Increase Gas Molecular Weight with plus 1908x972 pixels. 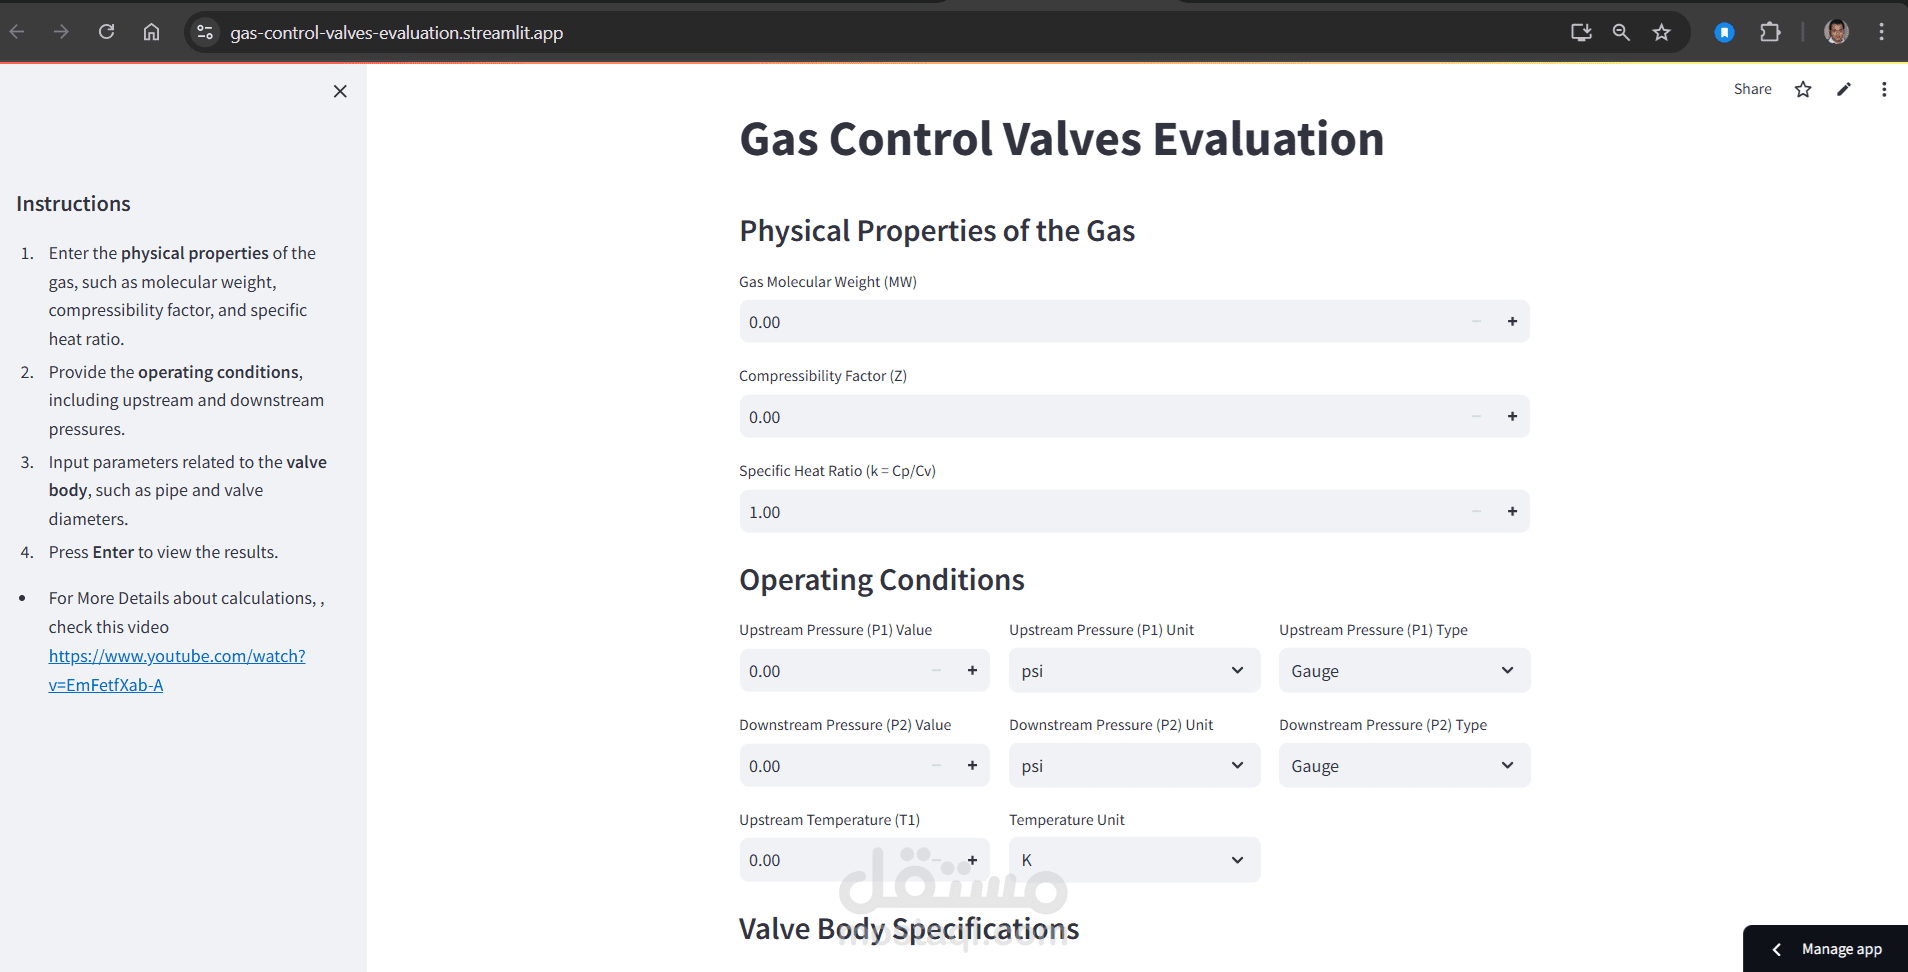click(x=1512, y=321)
